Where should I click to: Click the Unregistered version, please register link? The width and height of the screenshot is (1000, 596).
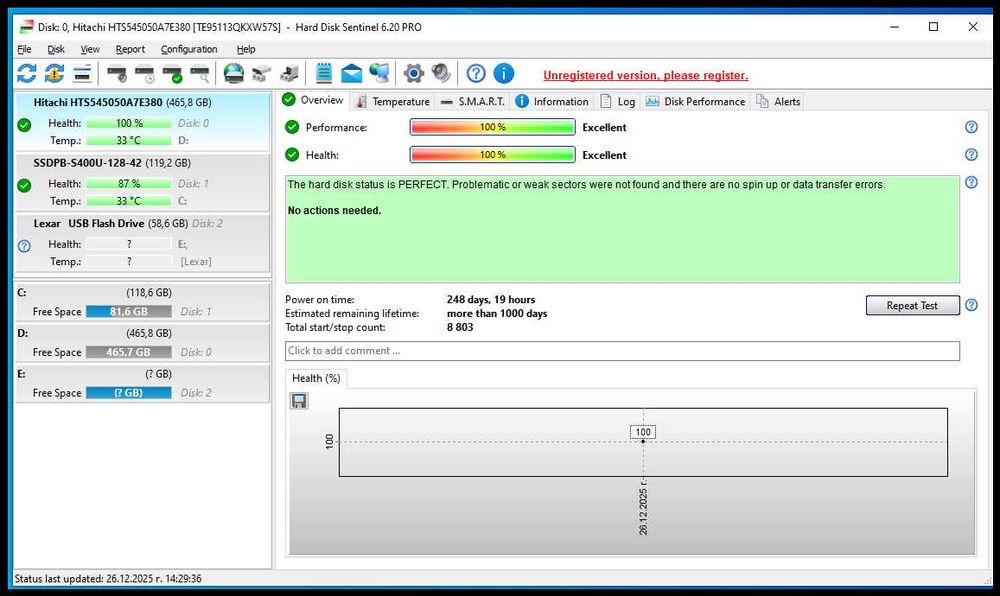[645, 75]
